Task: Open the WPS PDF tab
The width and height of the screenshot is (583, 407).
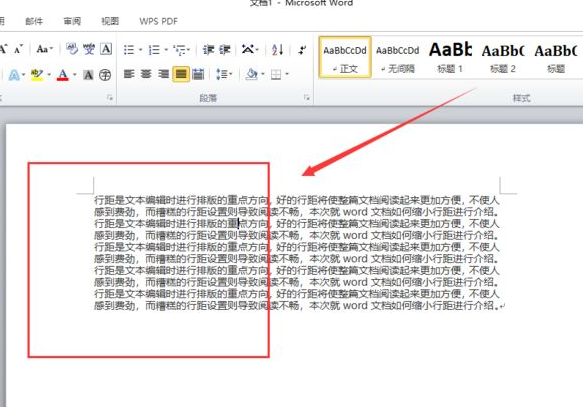Action: pyautogui.click(x=158, y=21)
